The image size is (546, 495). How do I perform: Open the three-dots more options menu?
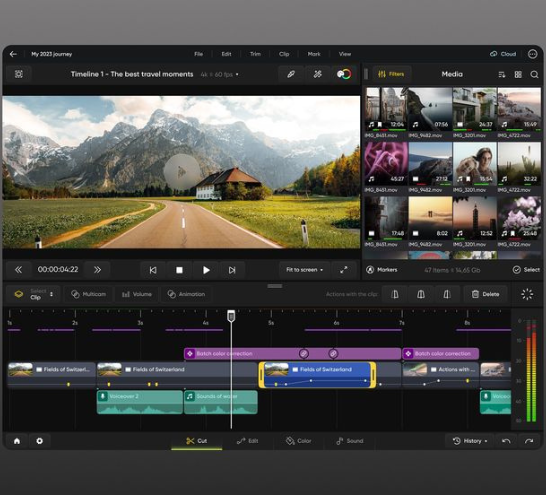tap(532, 54)
